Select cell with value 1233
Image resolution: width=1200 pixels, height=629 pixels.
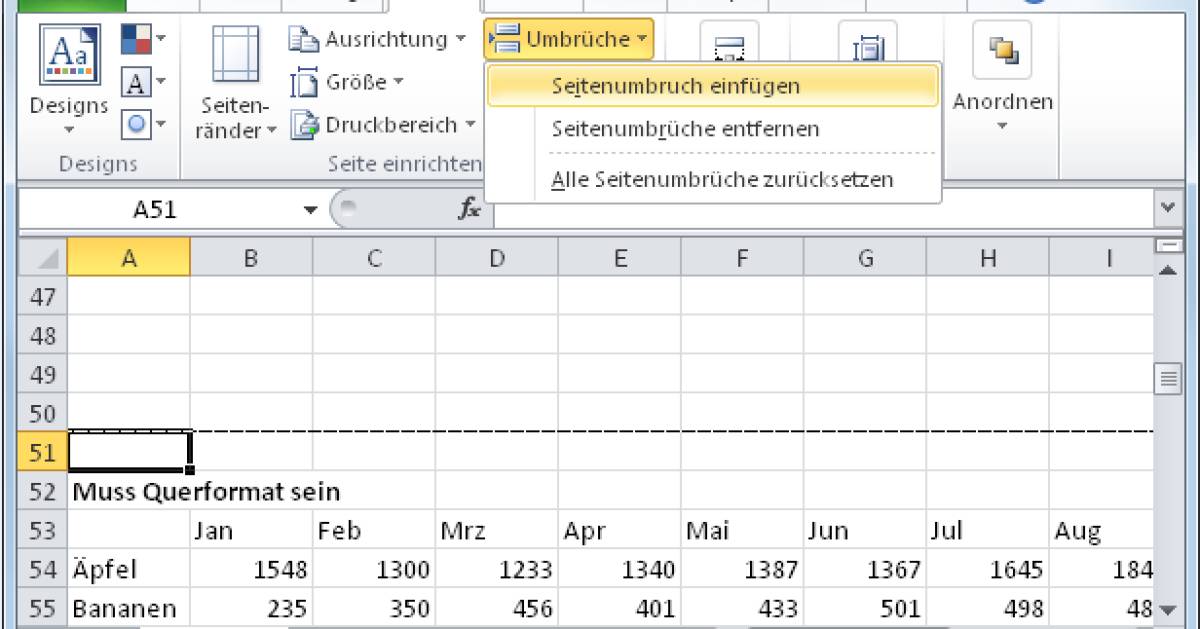pos(496,570)
